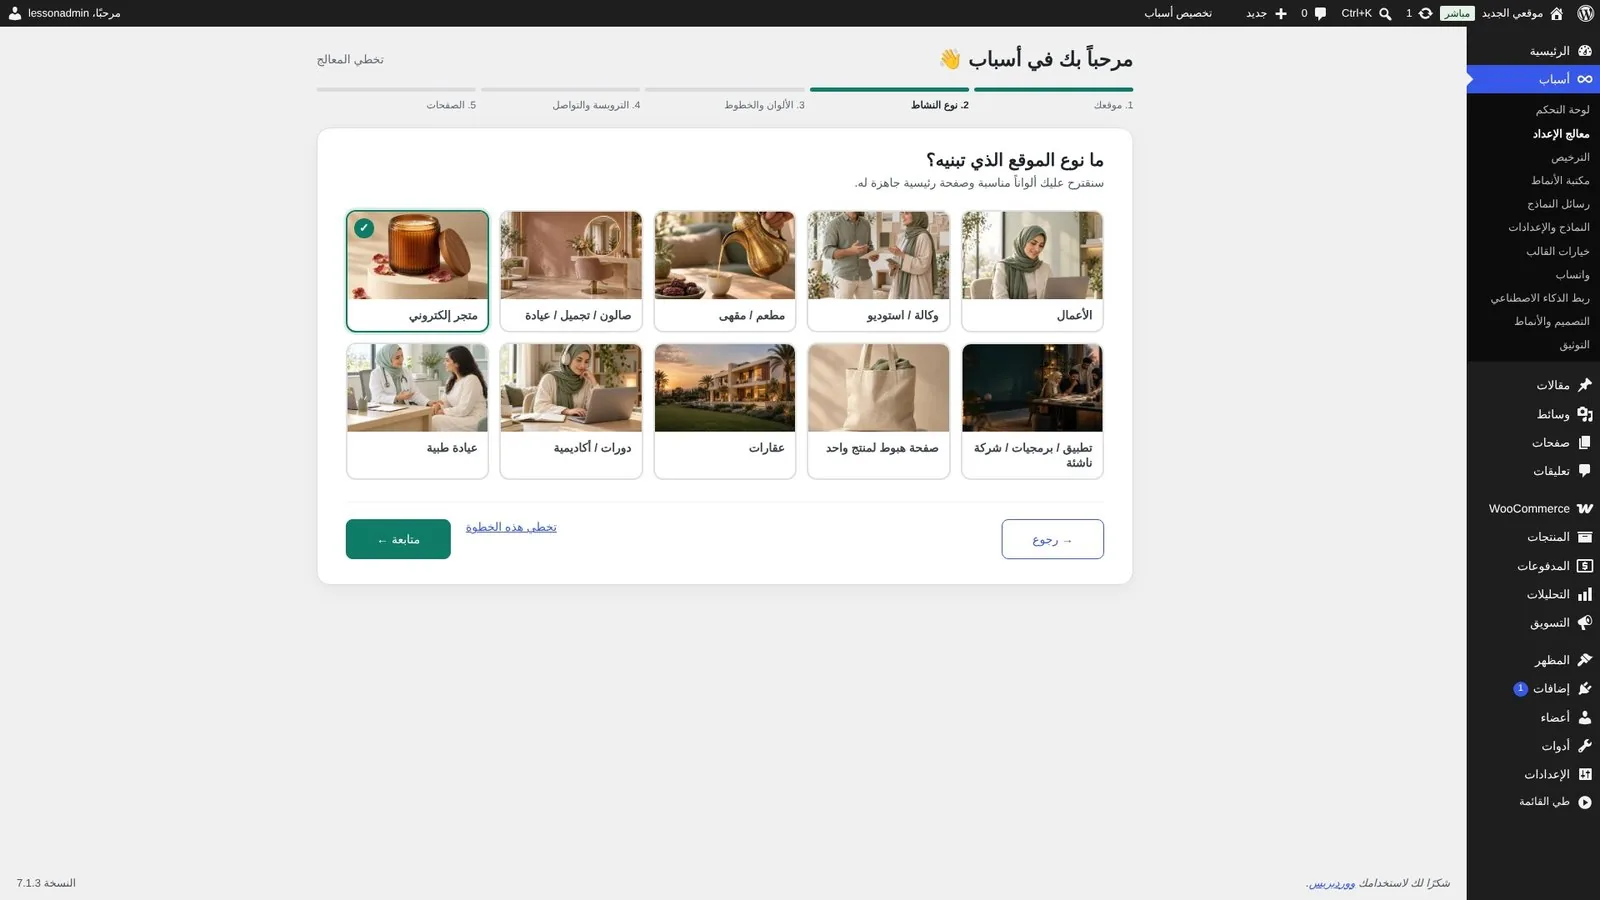Click the WordPress logo icon
The height and width of the screenshot is (900, 1600).
tap(1585, 13)
